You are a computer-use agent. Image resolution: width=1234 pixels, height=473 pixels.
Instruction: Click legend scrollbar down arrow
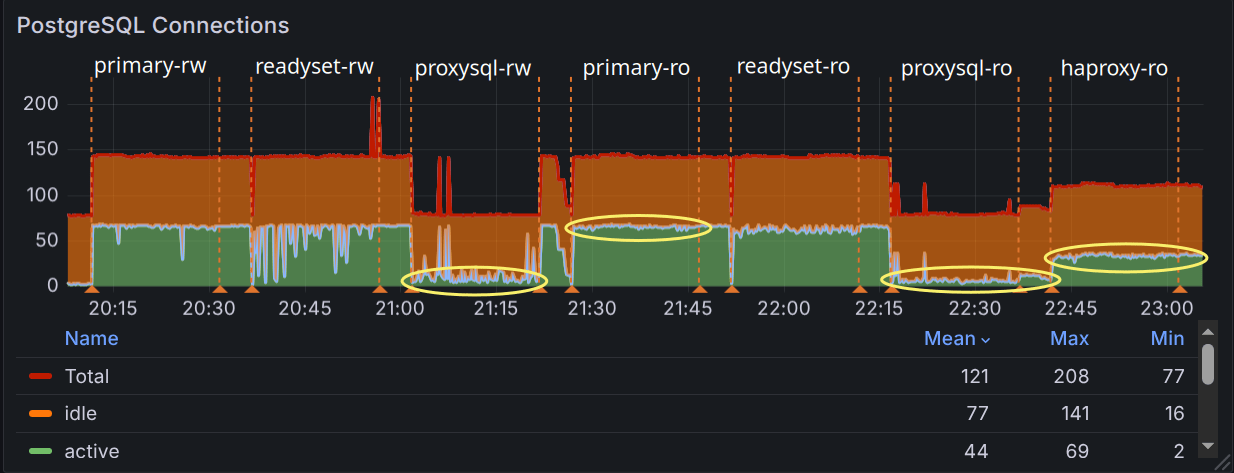[x=1207, y=445]
